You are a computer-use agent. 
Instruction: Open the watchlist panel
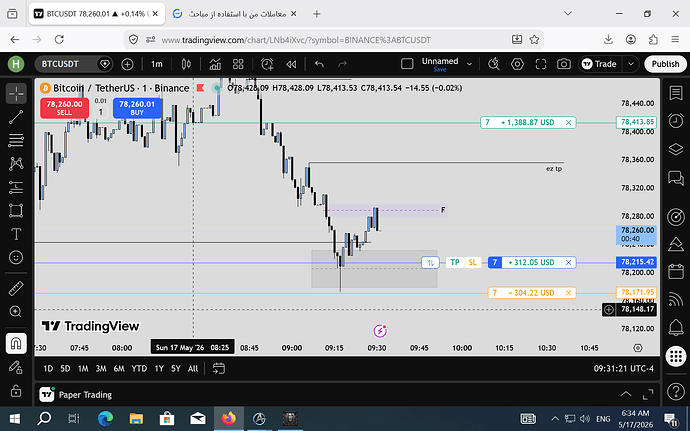(x=675, y=93)
